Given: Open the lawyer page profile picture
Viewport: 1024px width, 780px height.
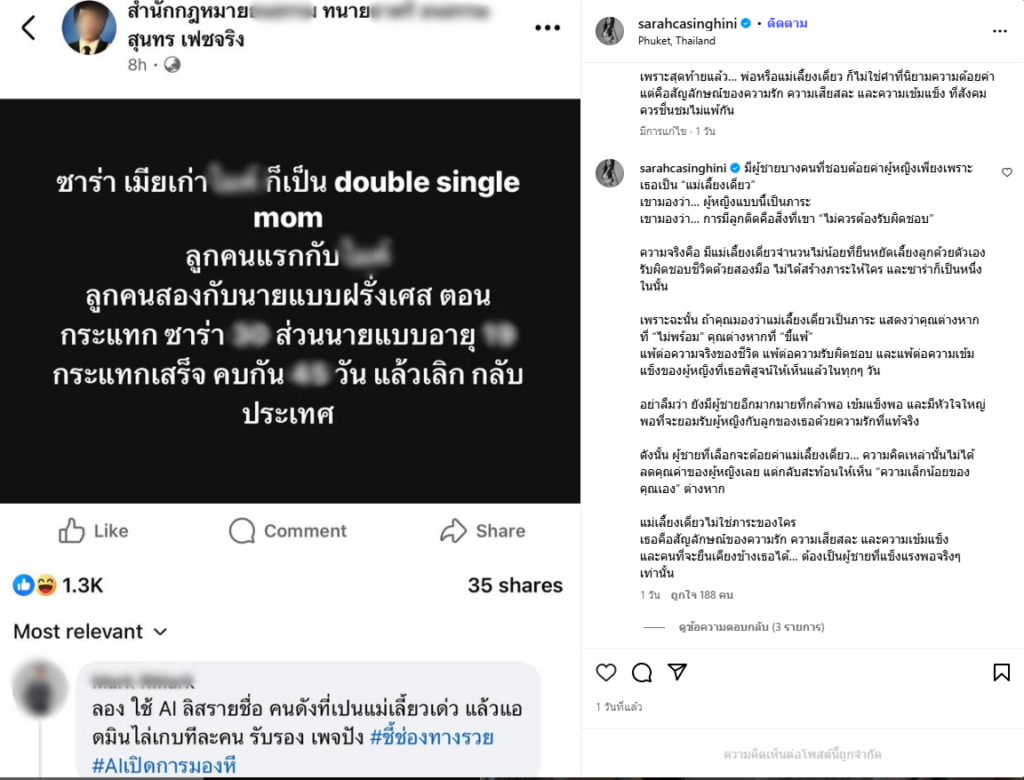Looking at the screenshot, I should 89,27.
